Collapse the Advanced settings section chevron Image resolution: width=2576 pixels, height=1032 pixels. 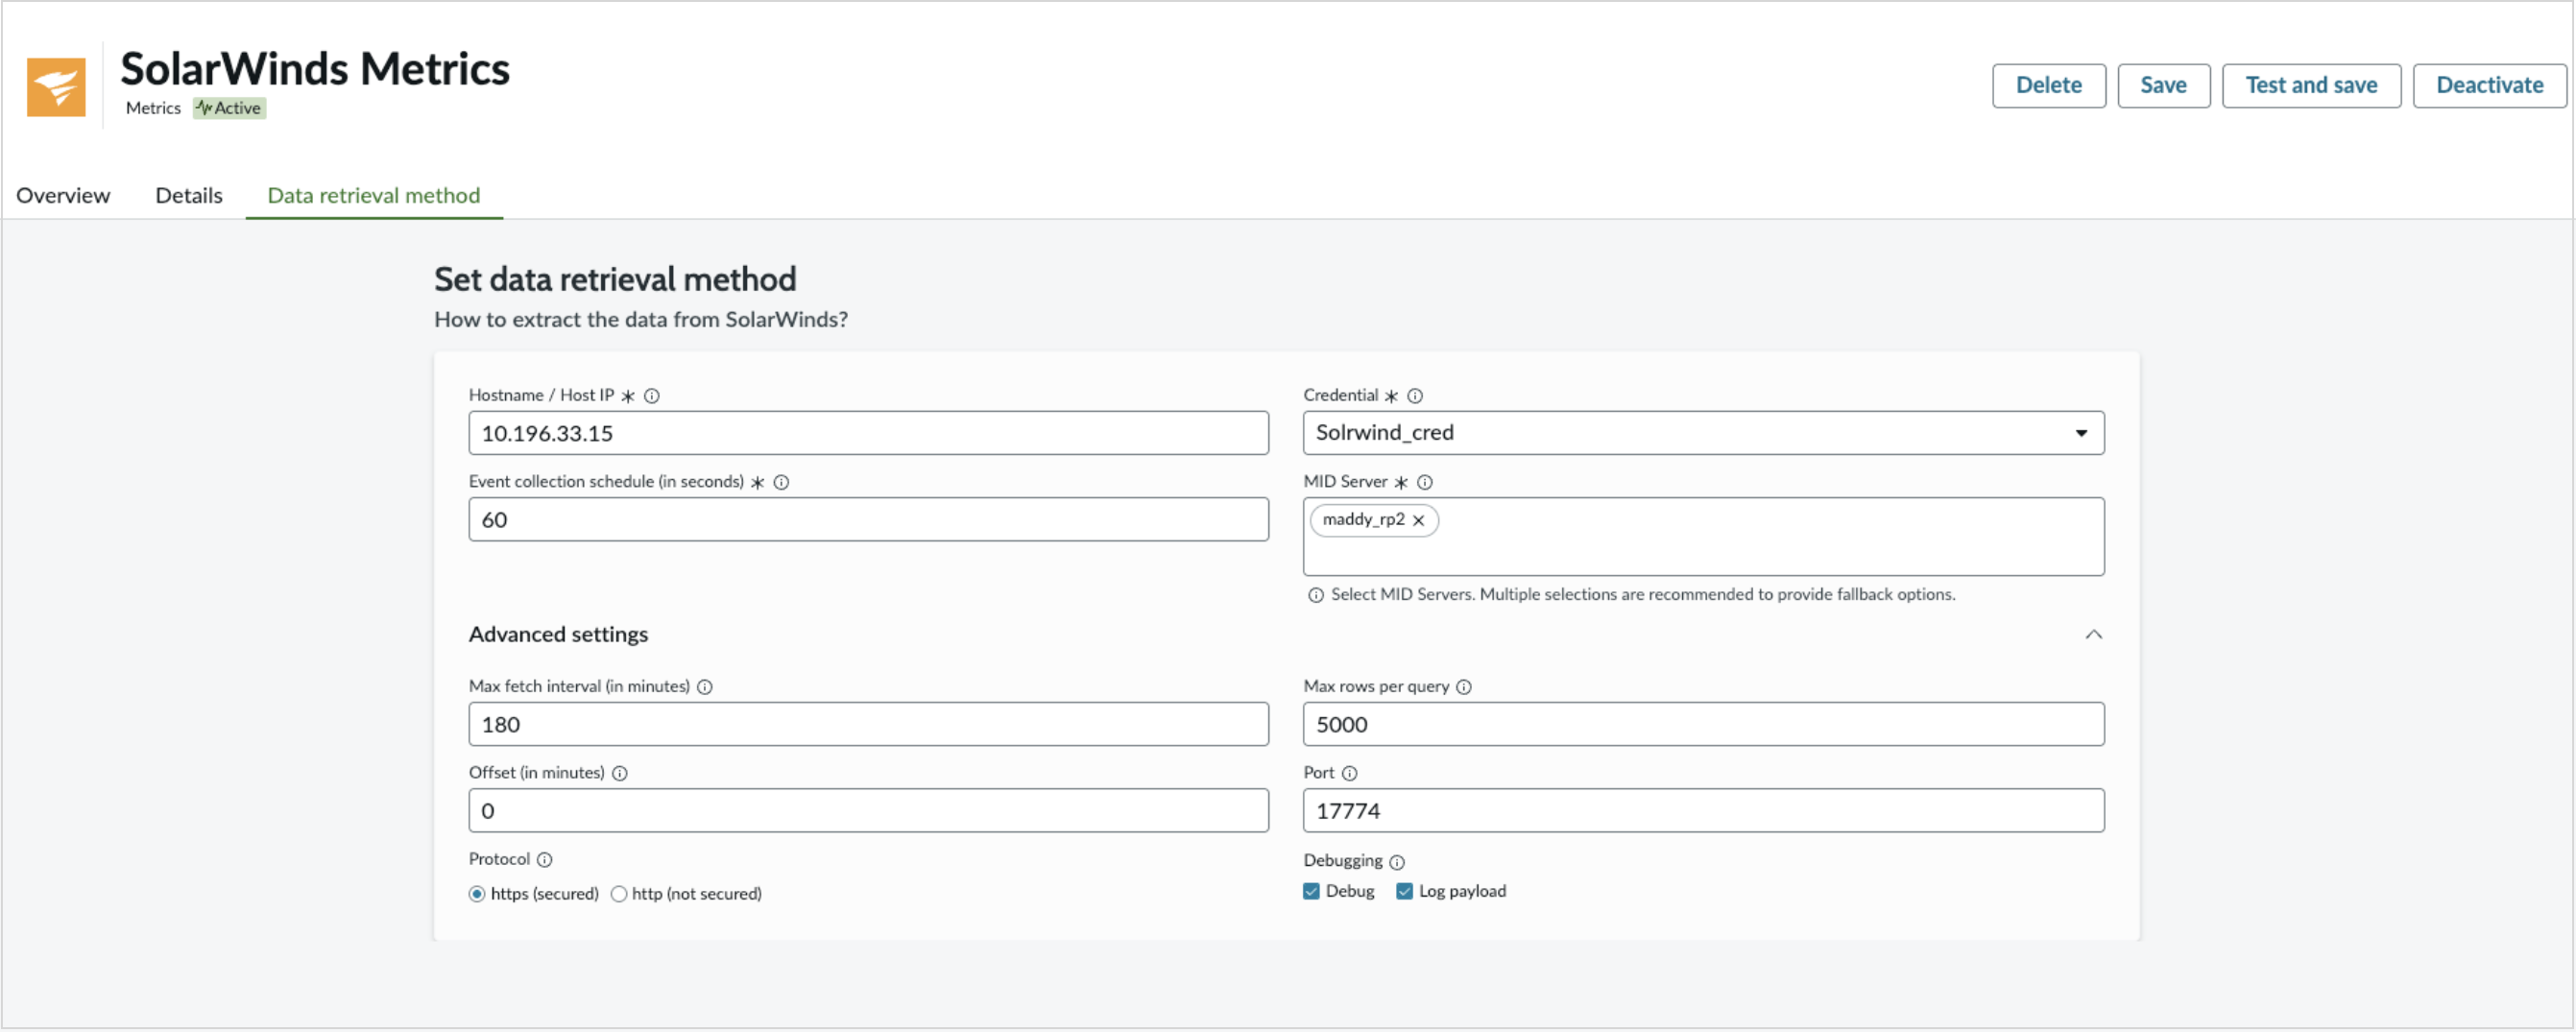coord(2093,635)
